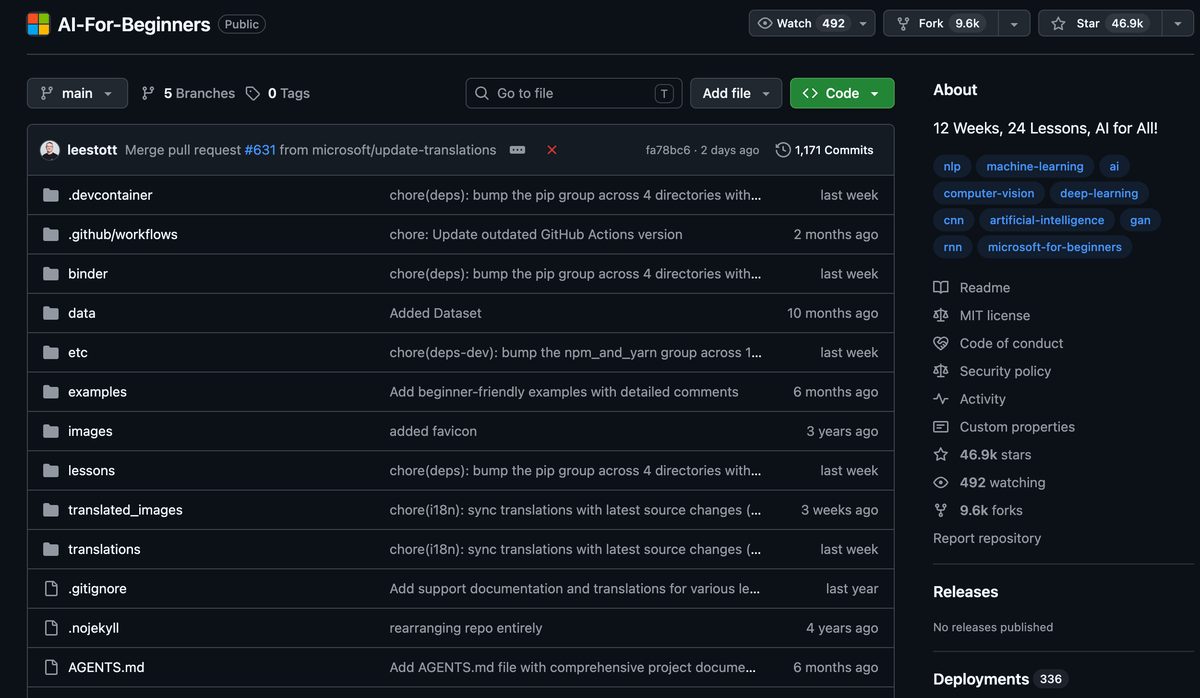Open 1,171 Commits history
Screen dimensions: 1200x698
coord(825,150)
